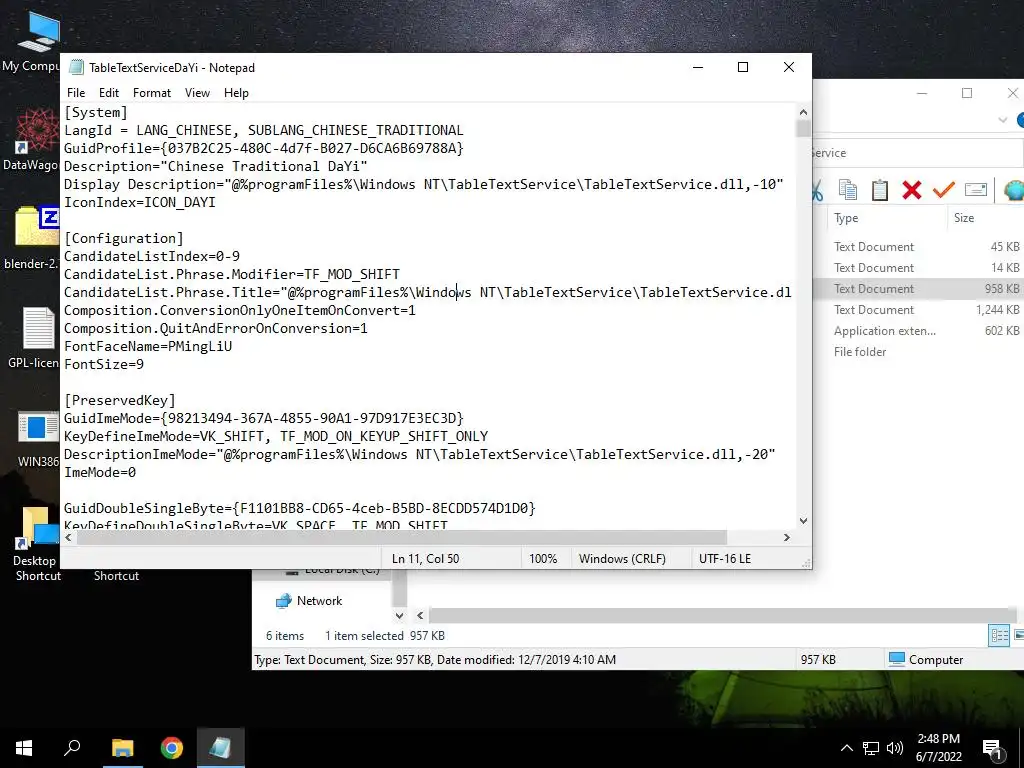Screen dimensions: 1024x768
Task: Open the Help menu in Notepad
Action: (x=236, y=93)
